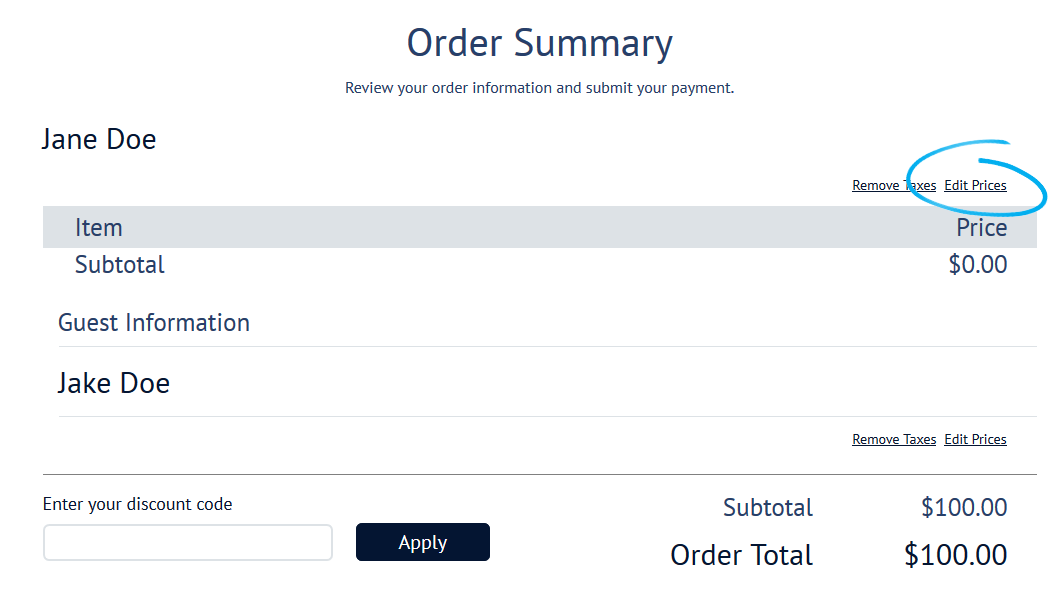Select the Guest Information section label
This screenshot has height=602, width=1063.
tap(153, 322)
